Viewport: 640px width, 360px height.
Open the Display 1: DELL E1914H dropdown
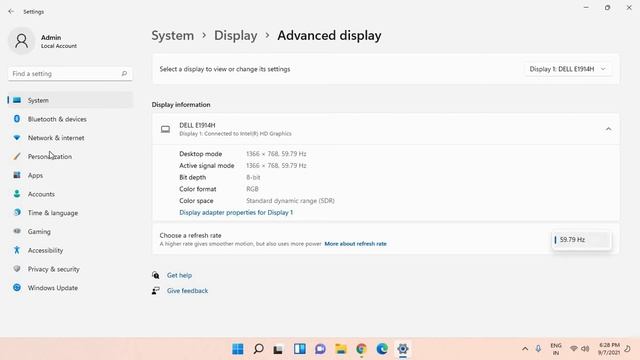click(x=567, y=69)
